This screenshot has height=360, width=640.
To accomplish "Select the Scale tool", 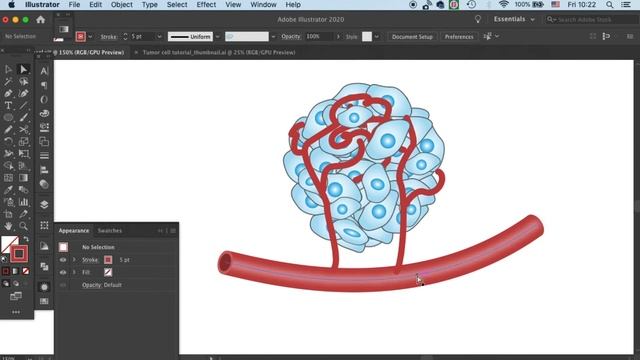I will point(23,142).
